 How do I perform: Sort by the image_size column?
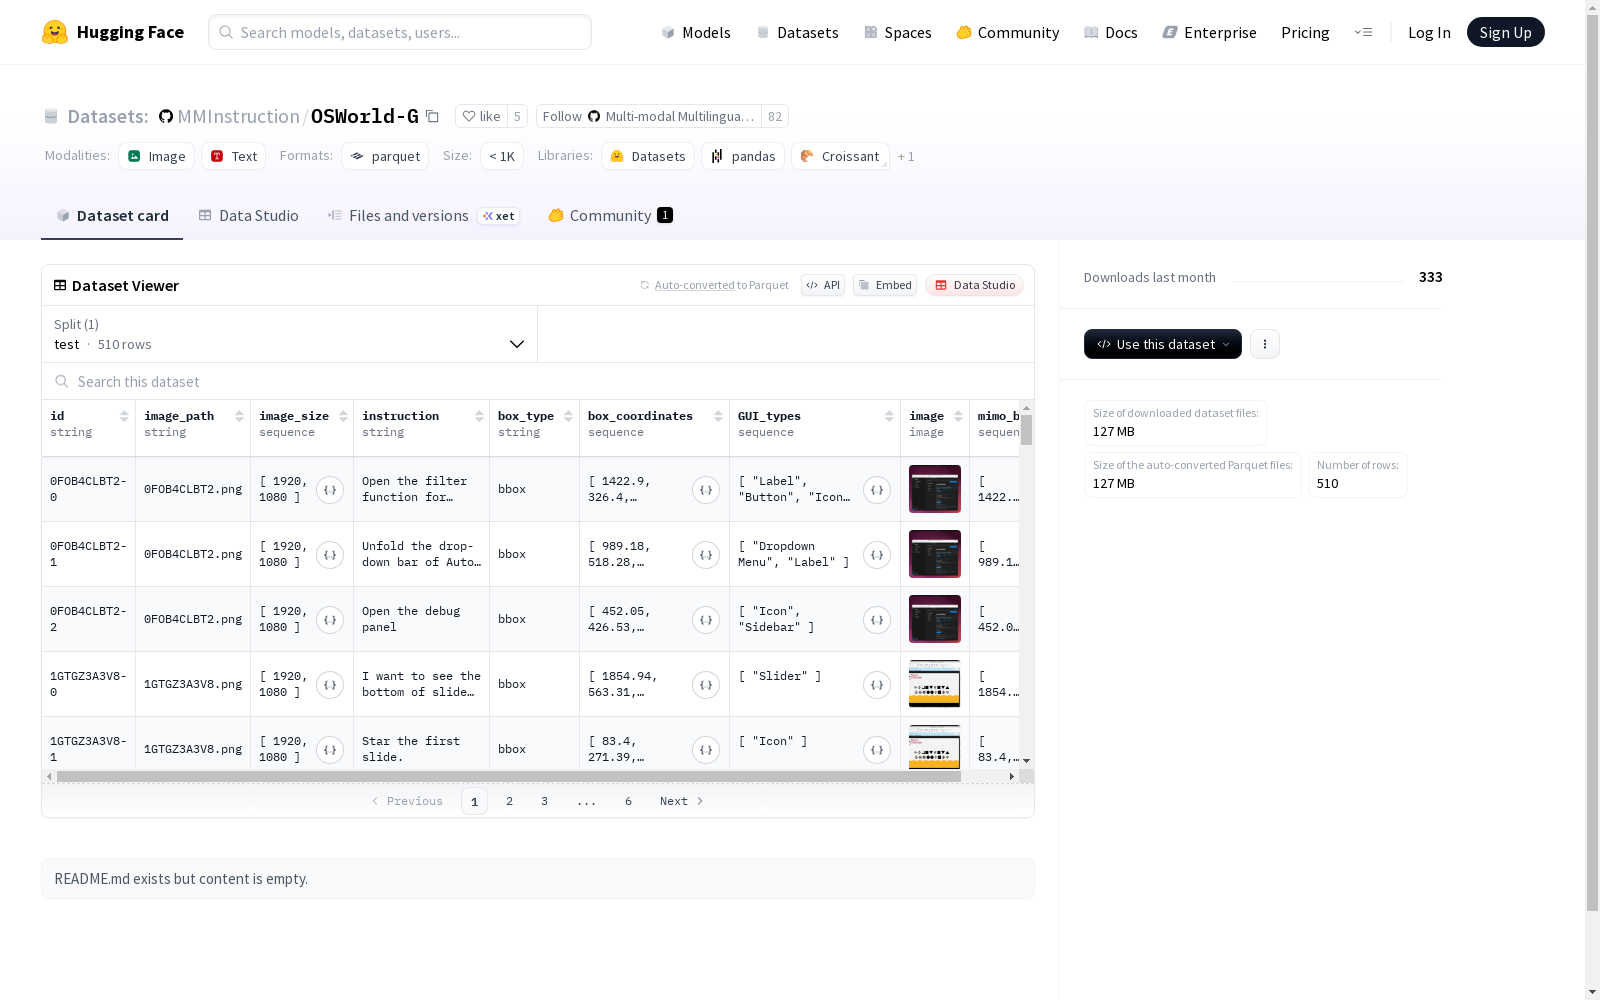[x=343, y=416]
